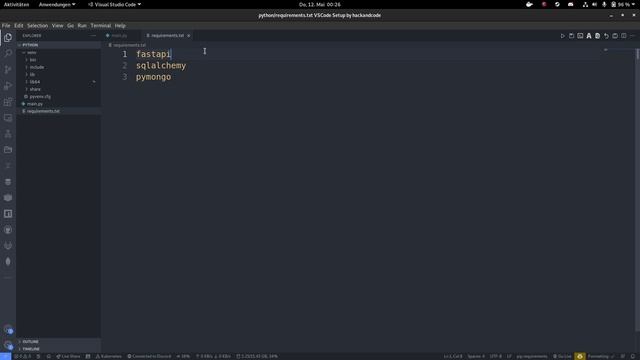Open the Help menu
640x360 pixels.
click(120, 25)
